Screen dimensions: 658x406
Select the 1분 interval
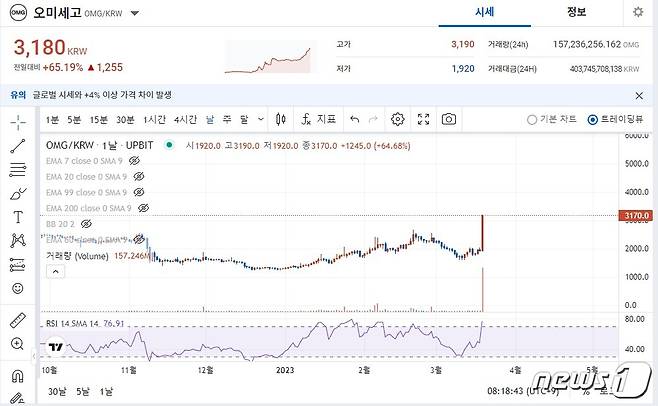click(52, 120)
